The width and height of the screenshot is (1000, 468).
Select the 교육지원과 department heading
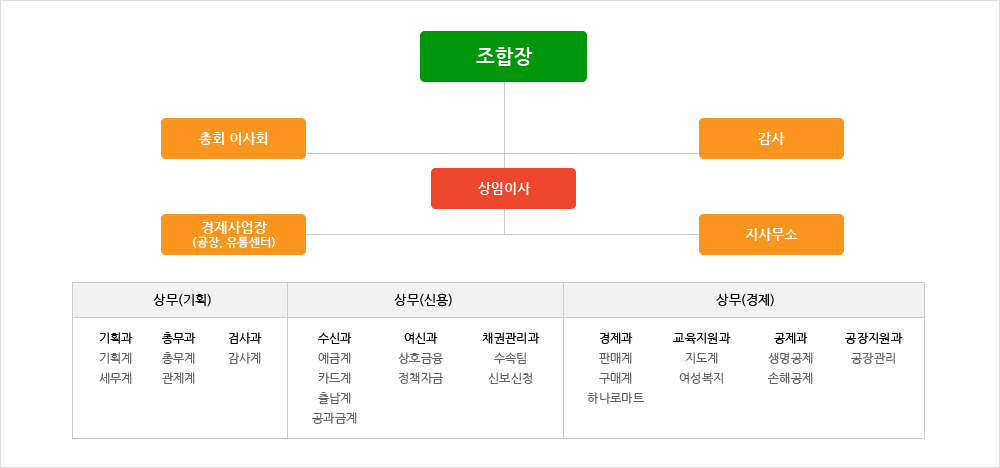tap(702, 338)
